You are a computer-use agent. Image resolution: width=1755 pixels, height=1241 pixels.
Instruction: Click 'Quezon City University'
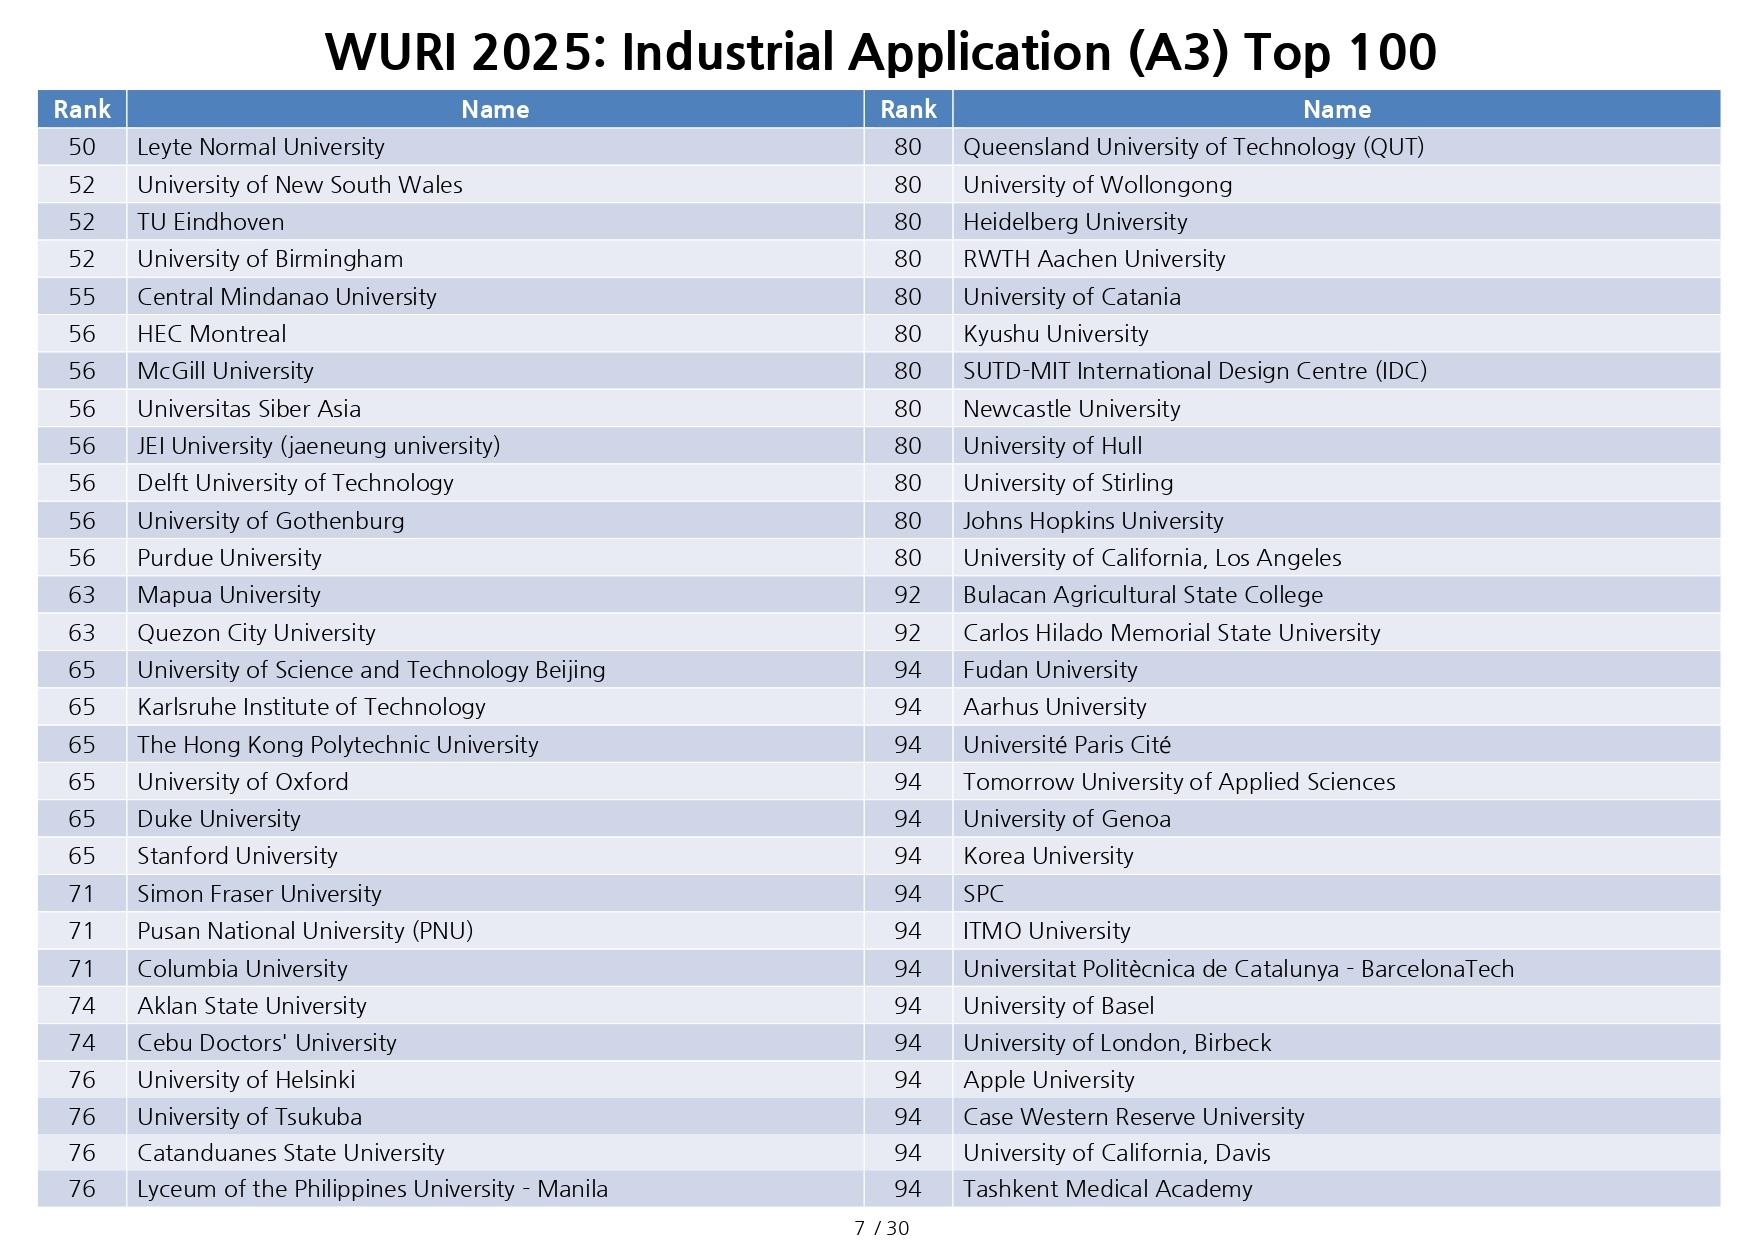click(x=256, y=633)
